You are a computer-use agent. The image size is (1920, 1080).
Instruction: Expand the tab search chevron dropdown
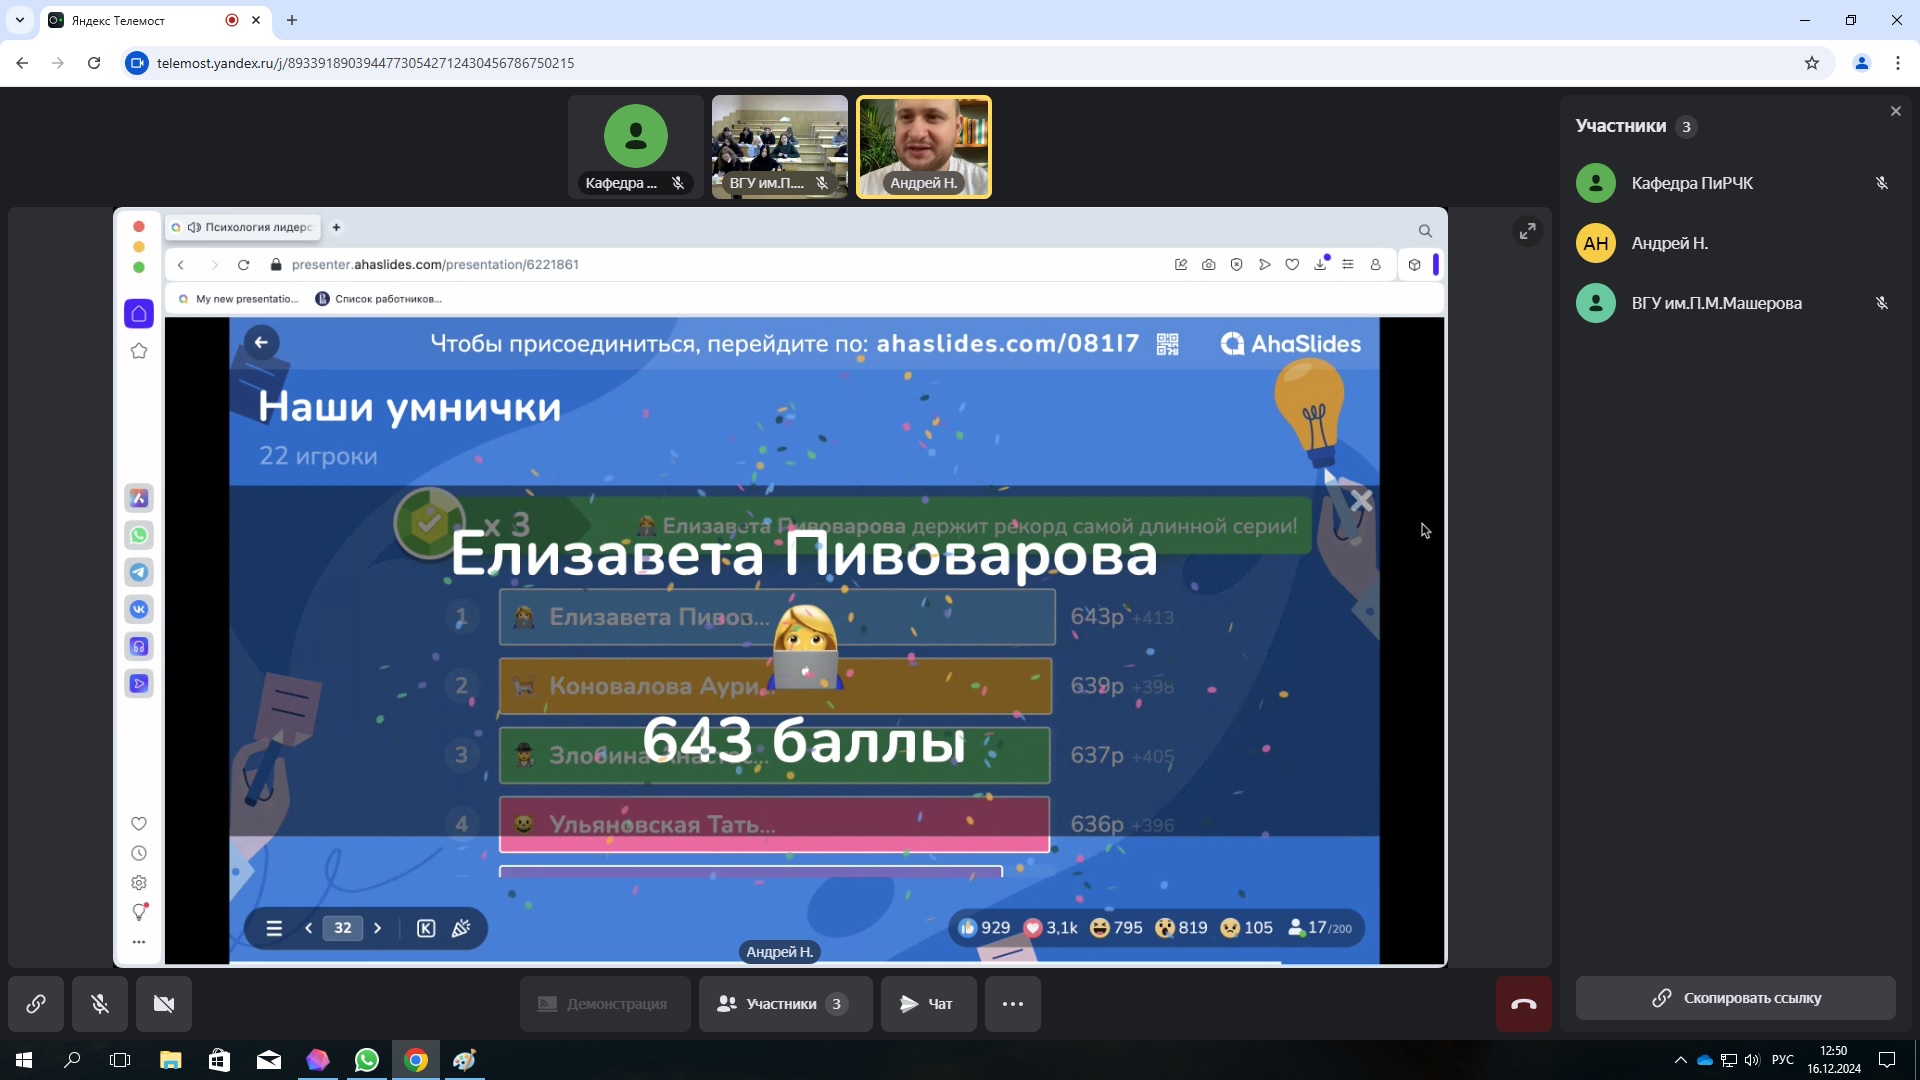(19, 20)
